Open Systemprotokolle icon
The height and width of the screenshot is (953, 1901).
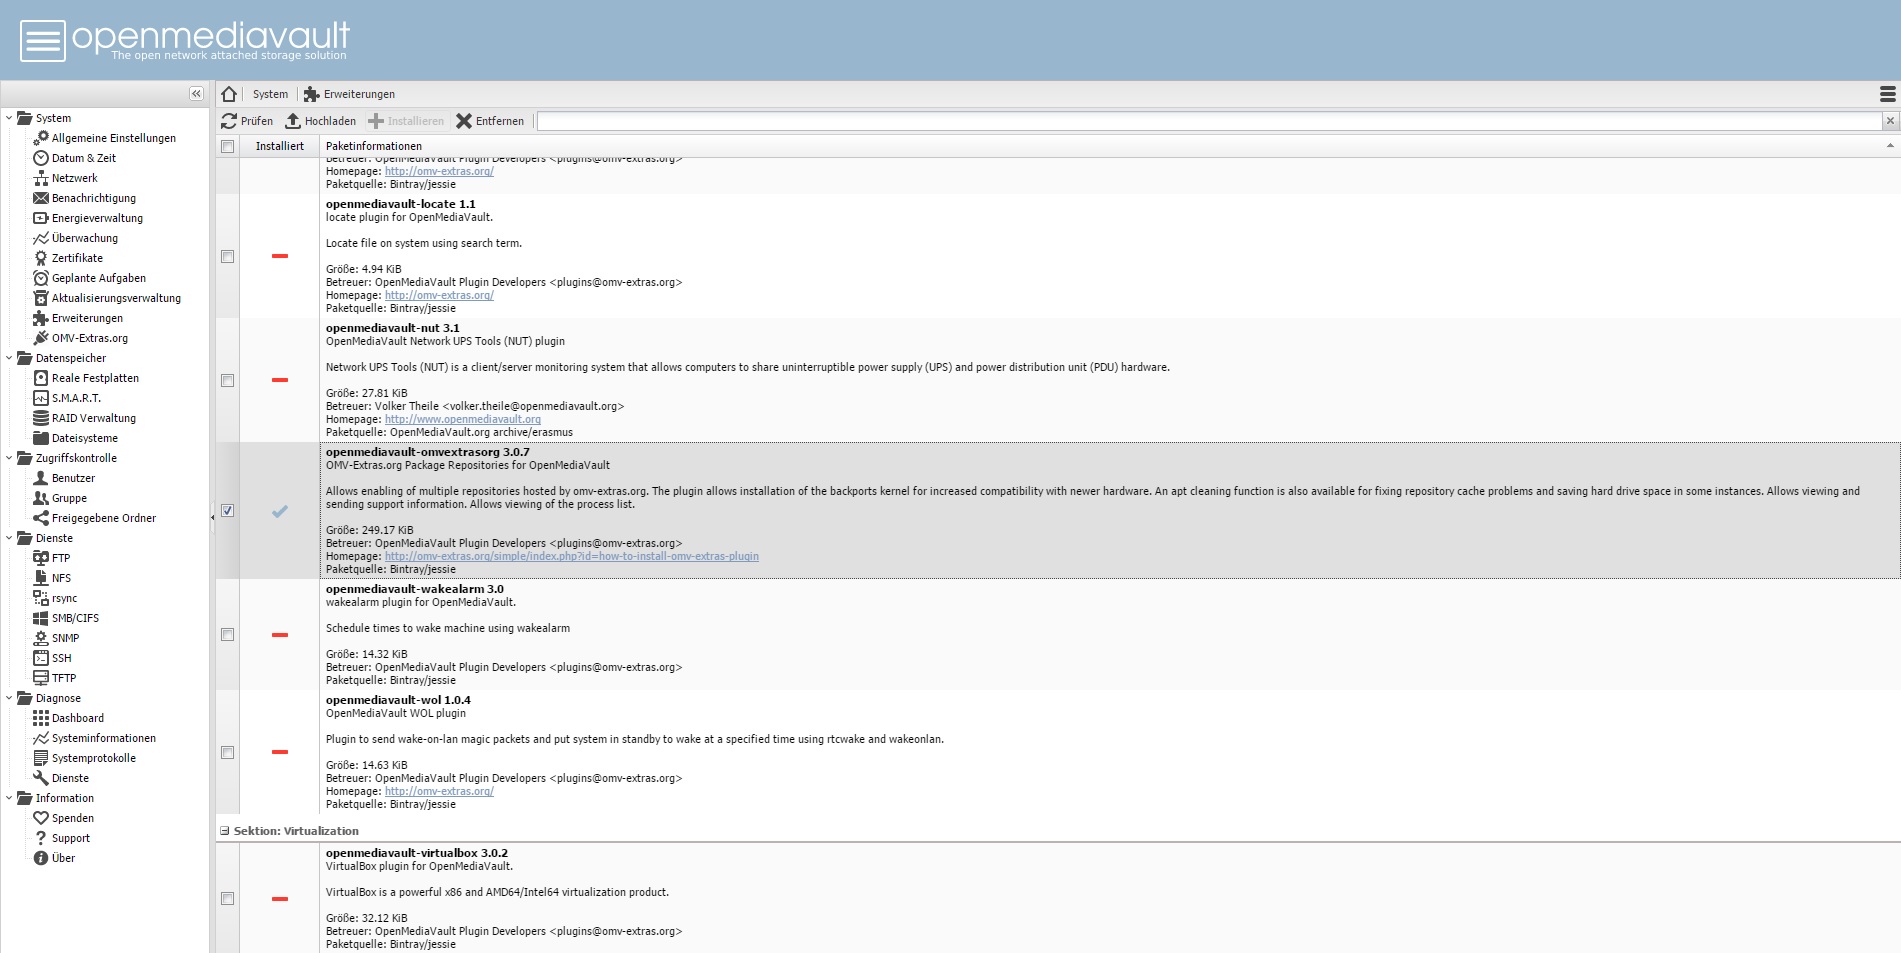point(41,758)
